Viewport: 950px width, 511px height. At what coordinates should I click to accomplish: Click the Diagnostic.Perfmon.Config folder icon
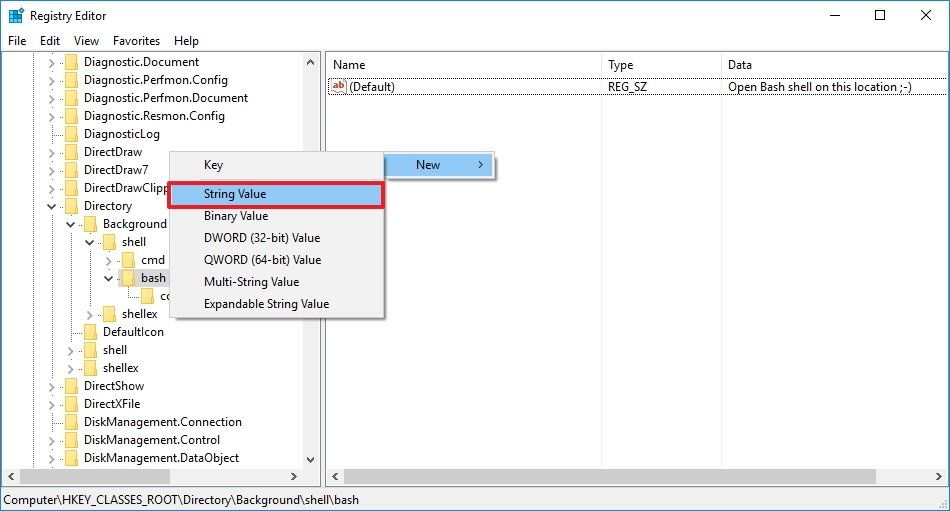(x=71, y=80)
